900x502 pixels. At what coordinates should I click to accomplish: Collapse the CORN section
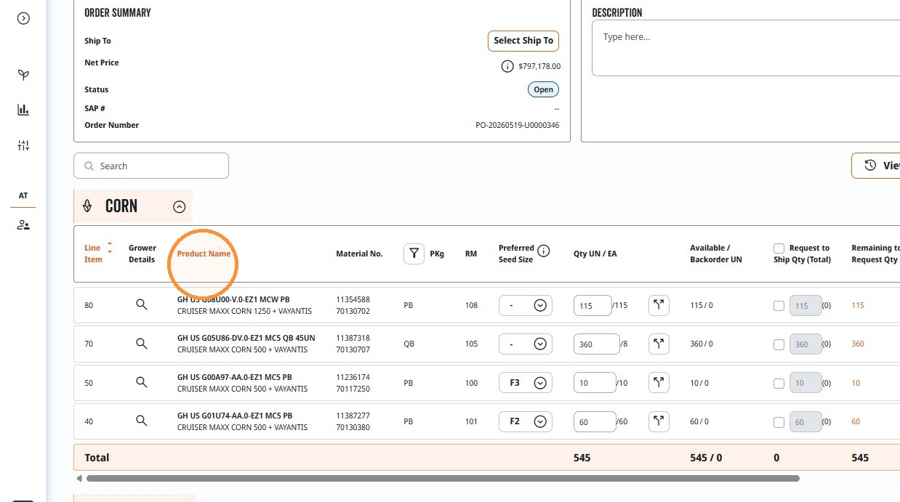pyautogui.click(x=179, y=207)
